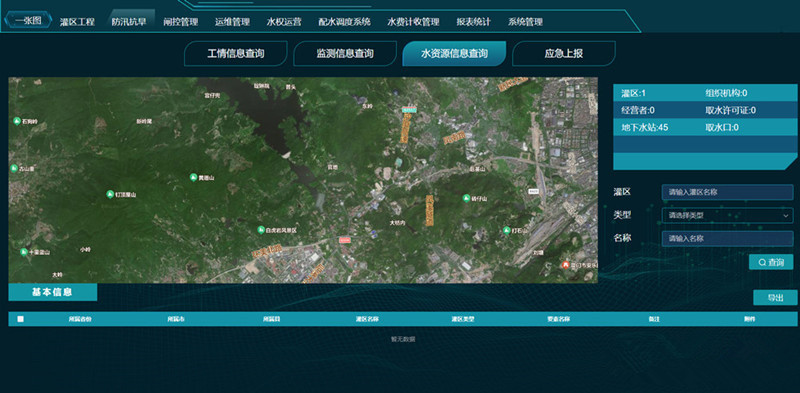The width and height of the screenshot is (800, 393).
Task: Open the 防汛抗旱 navigation menu
Action: point(129,22)
